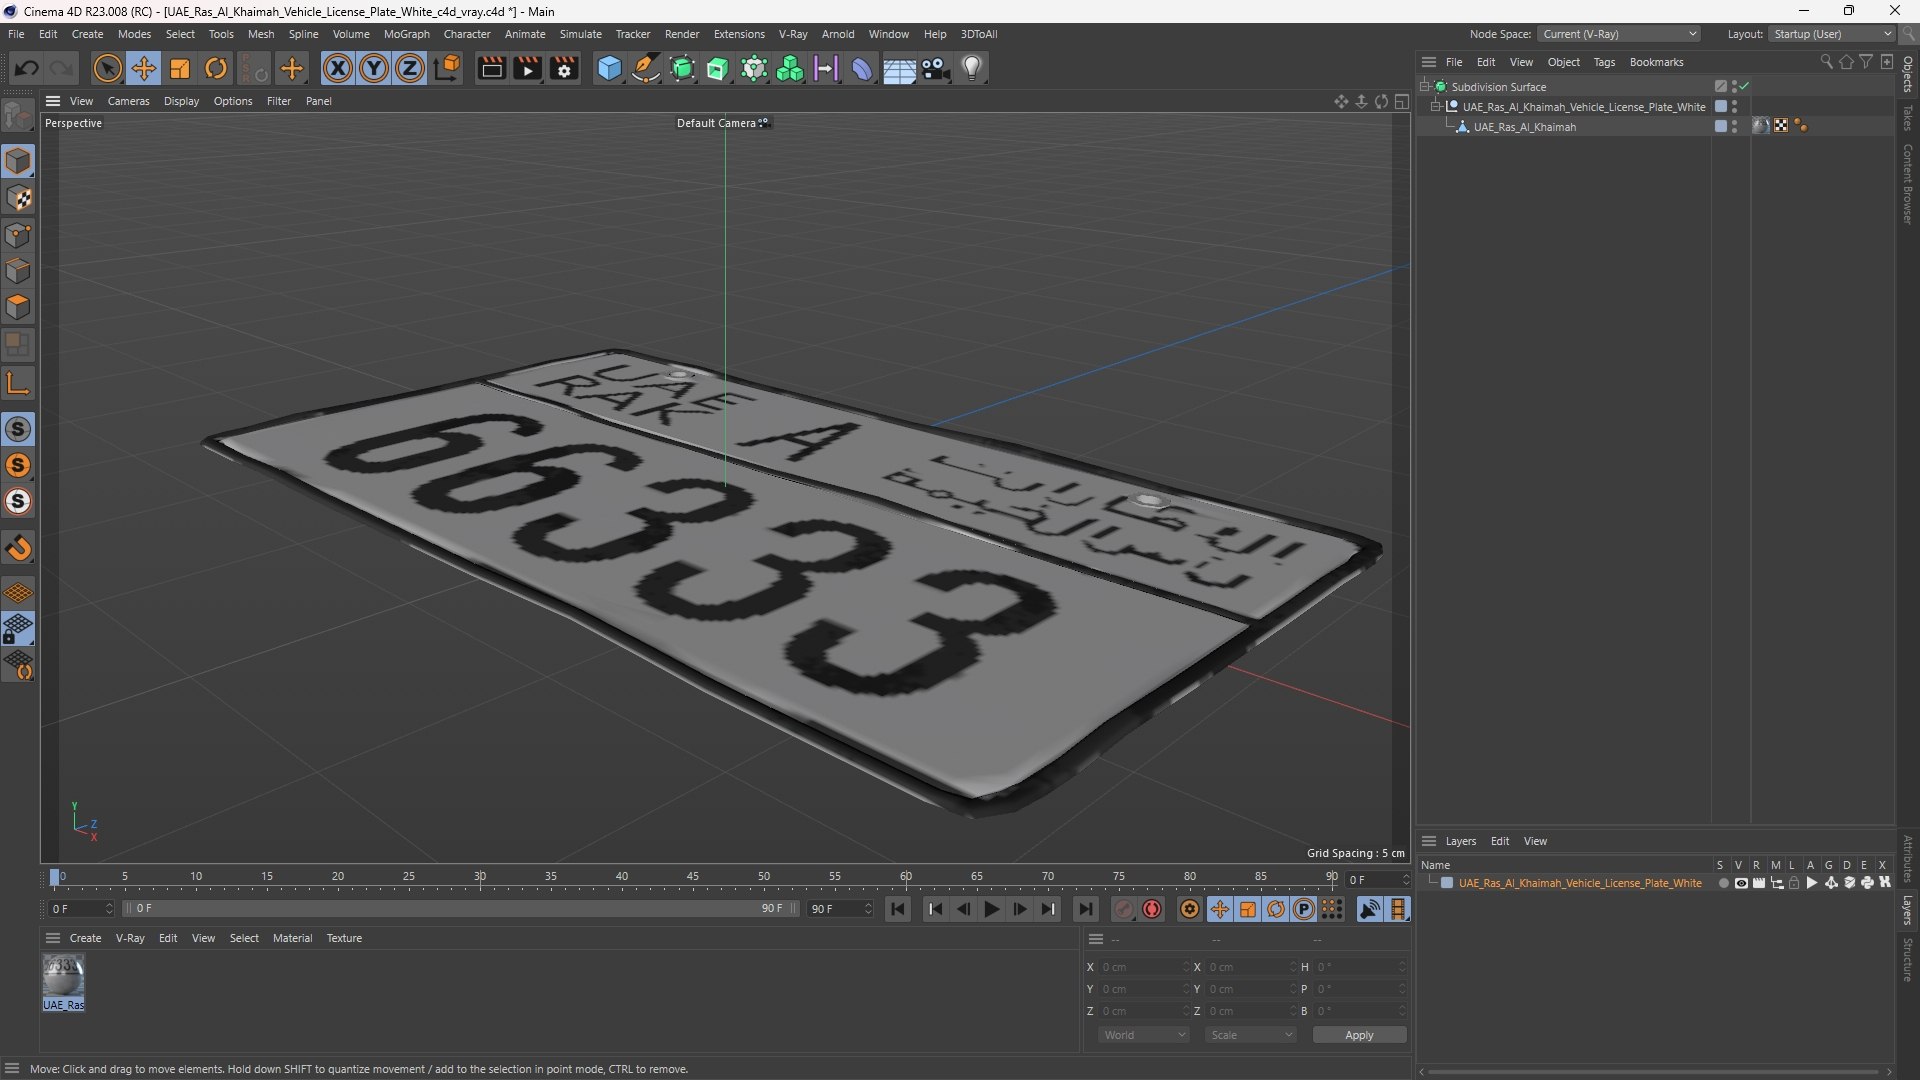Click the search icon in Objects panel
The image size is (1920, 1080).
tap(1826, 62)
